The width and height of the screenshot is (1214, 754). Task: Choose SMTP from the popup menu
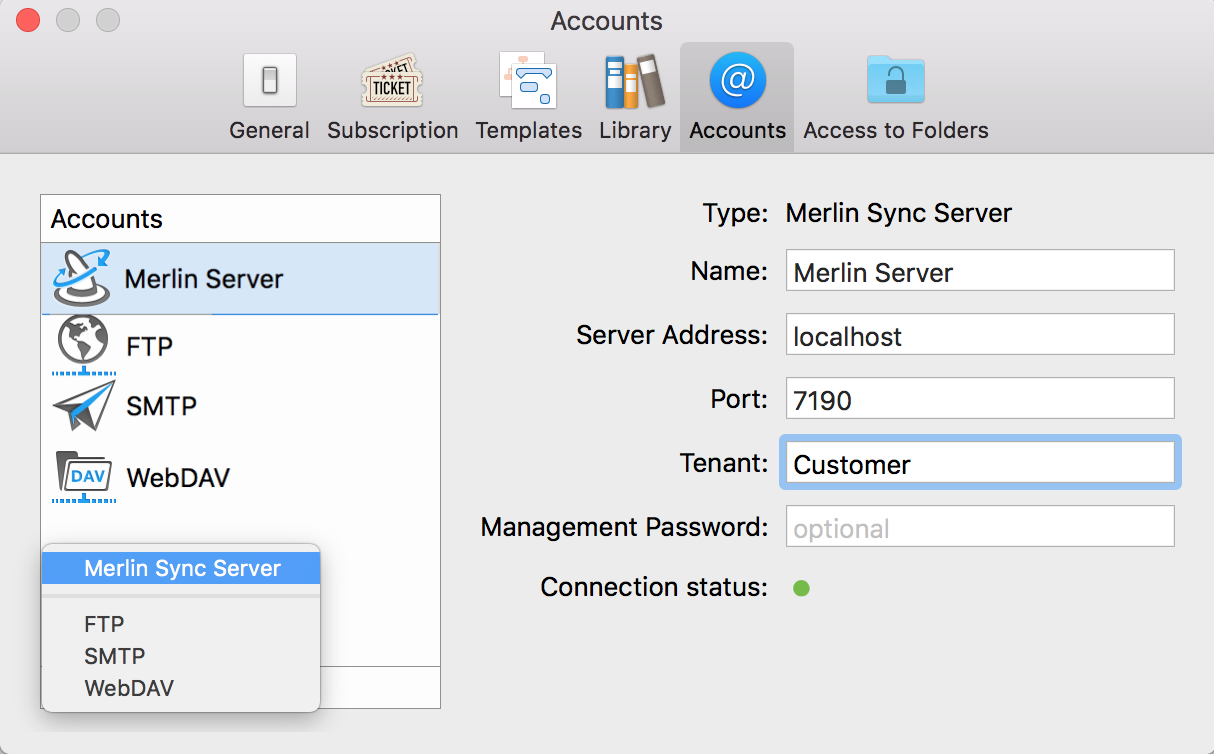click(181, 656)
